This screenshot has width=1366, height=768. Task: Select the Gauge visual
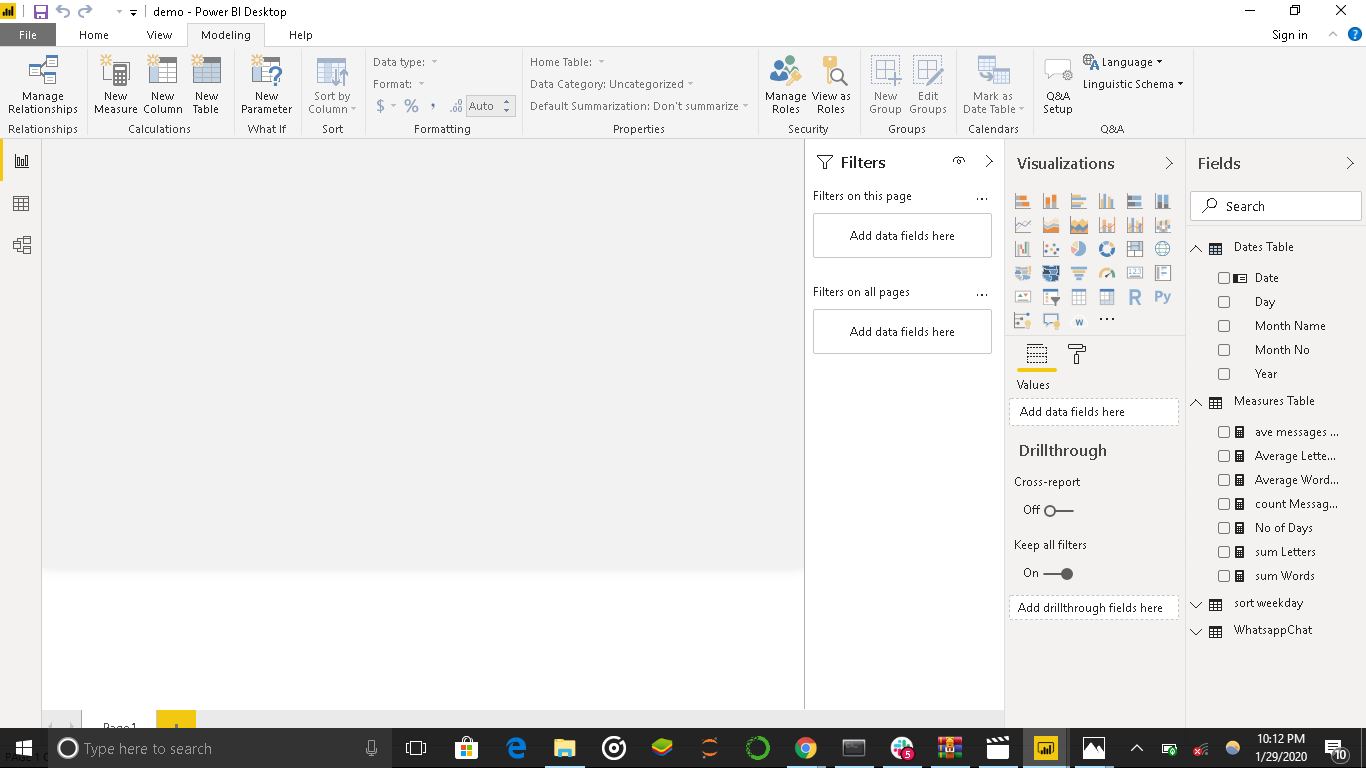point(1106,273)
